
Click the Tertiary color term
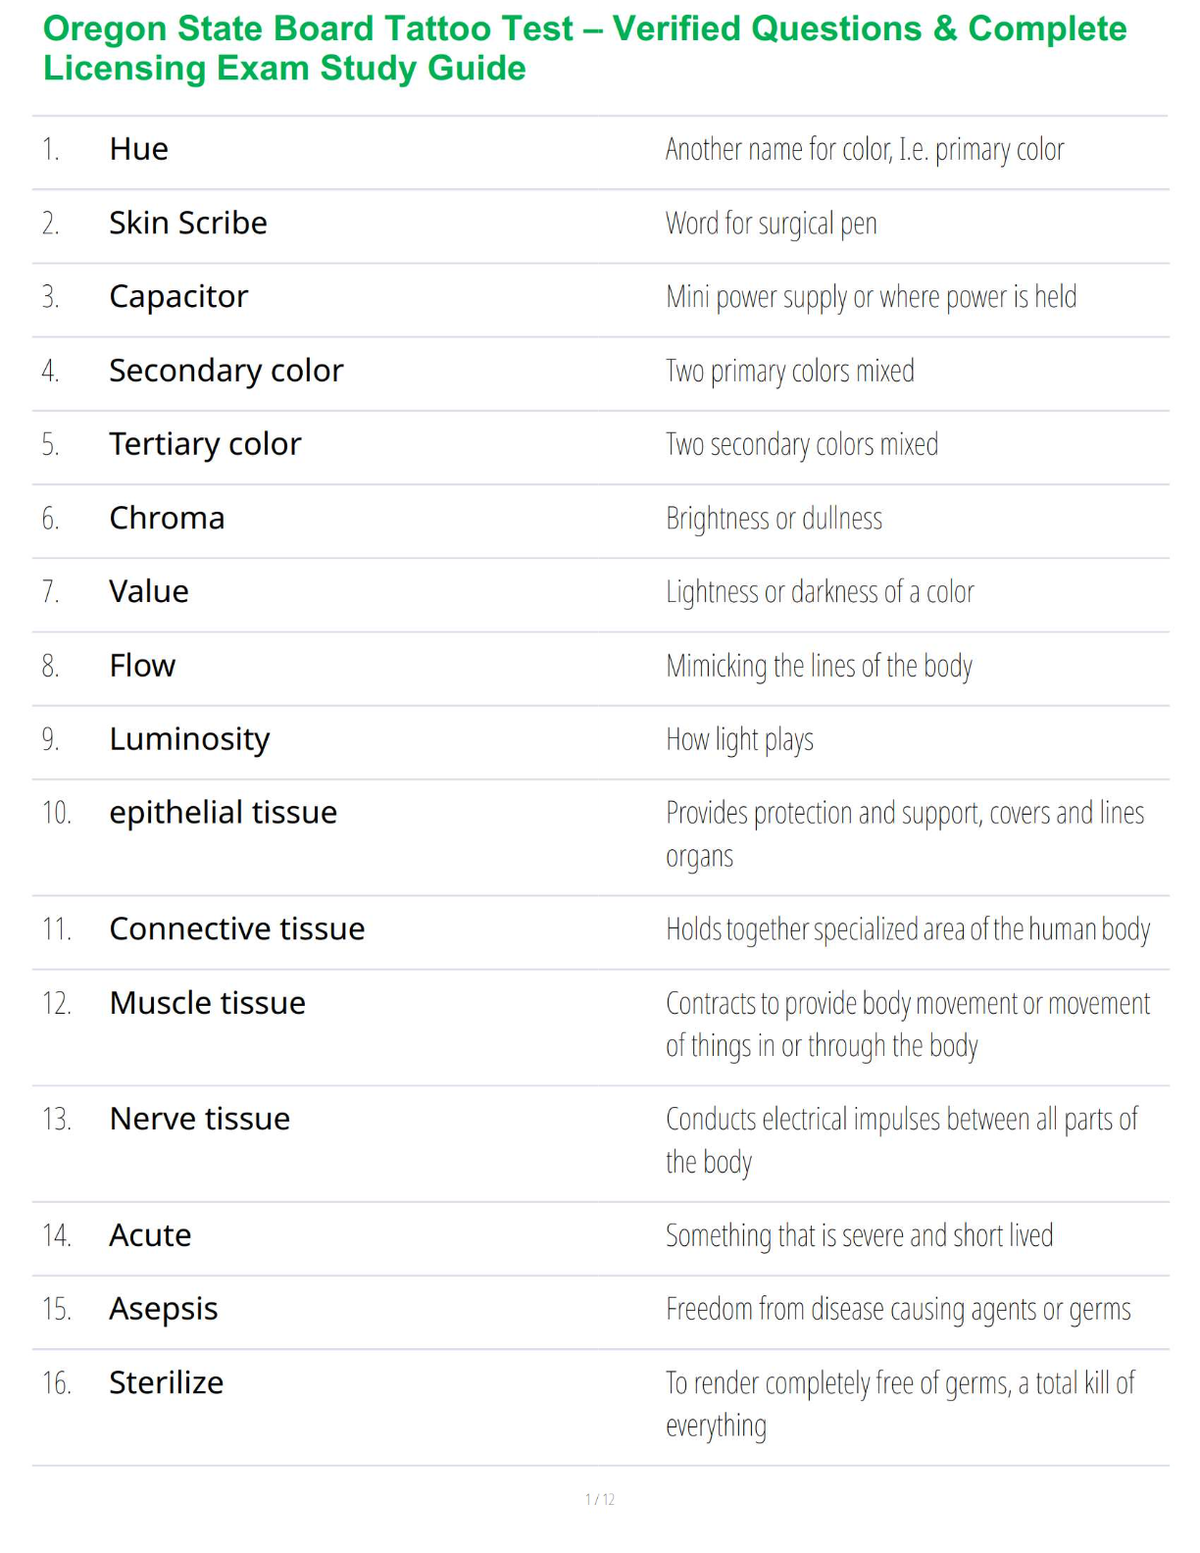(x=205, y=444)
